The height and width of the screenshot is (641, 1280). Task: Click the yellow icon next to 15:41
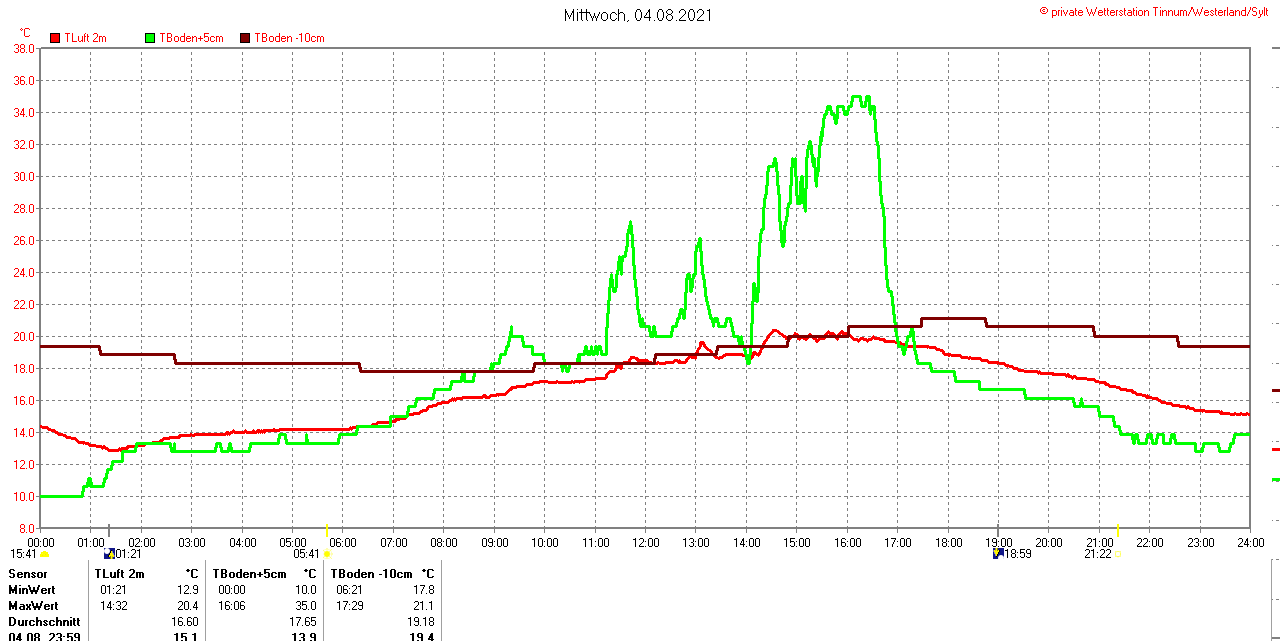point(44,554)
